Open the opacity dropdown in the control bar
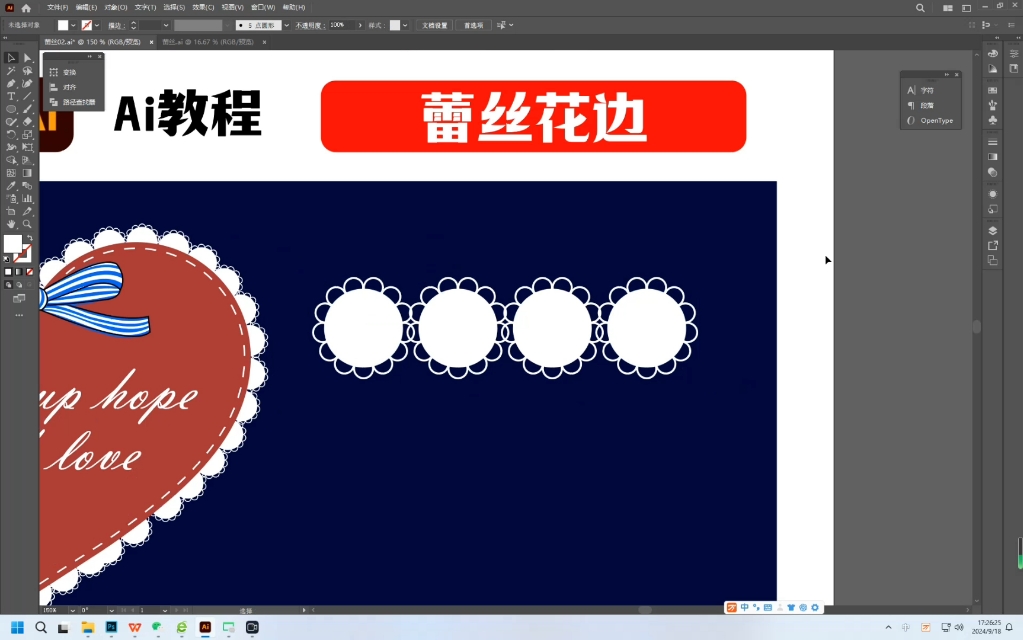 coord(360,25)
